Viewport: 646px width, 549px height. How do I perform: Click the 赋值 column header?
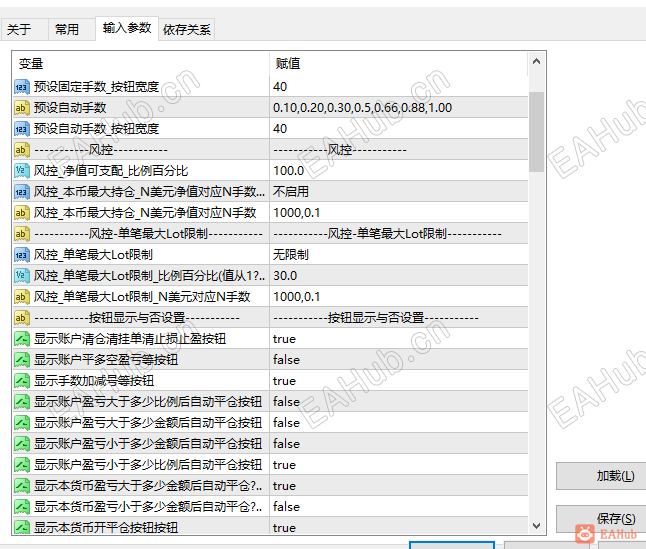(x=398, y=64)
